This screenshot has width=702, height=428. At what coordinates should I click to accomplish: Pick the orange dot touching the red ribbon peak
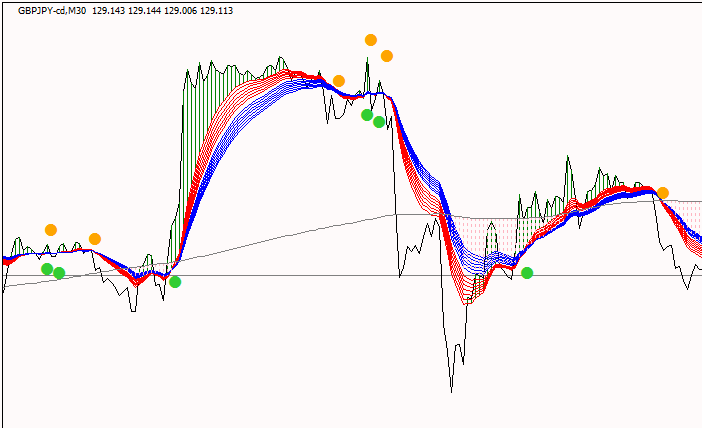pyautogui.click(x=339, y=81)
